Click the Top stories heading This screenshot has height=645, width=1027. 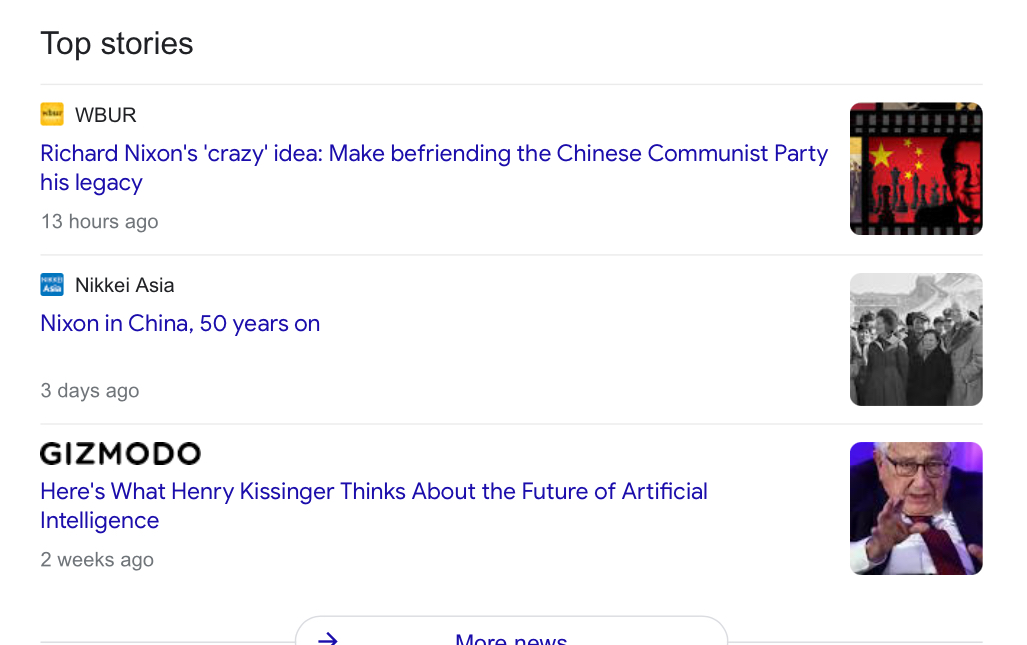[117, 44]
